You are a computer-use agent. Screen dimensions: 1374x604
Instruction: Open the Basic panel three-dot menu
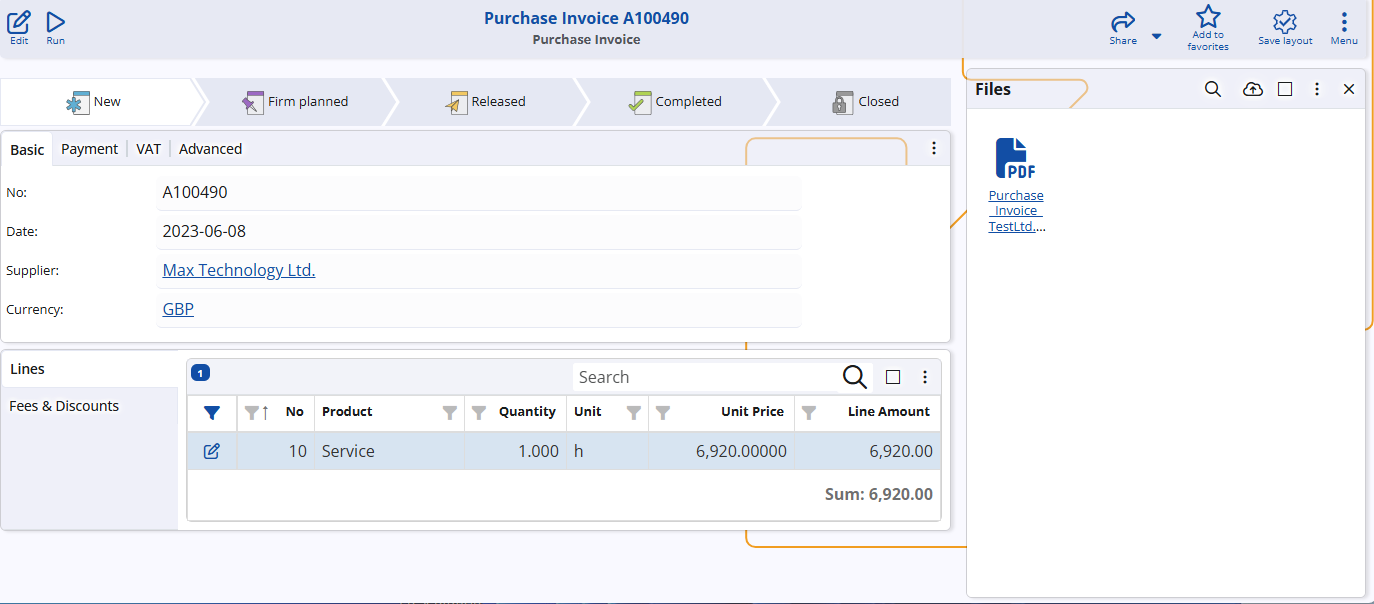[x=934, y=148]
